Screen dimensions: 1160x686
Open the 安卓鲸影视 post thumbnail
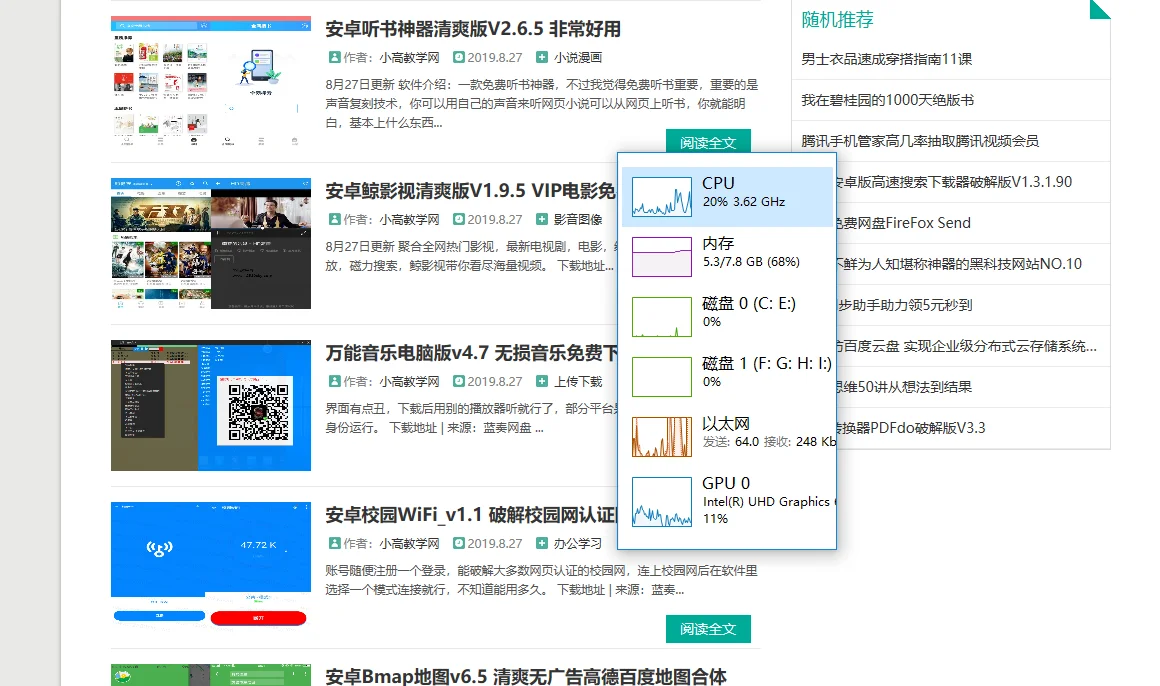tap(211, 243)
